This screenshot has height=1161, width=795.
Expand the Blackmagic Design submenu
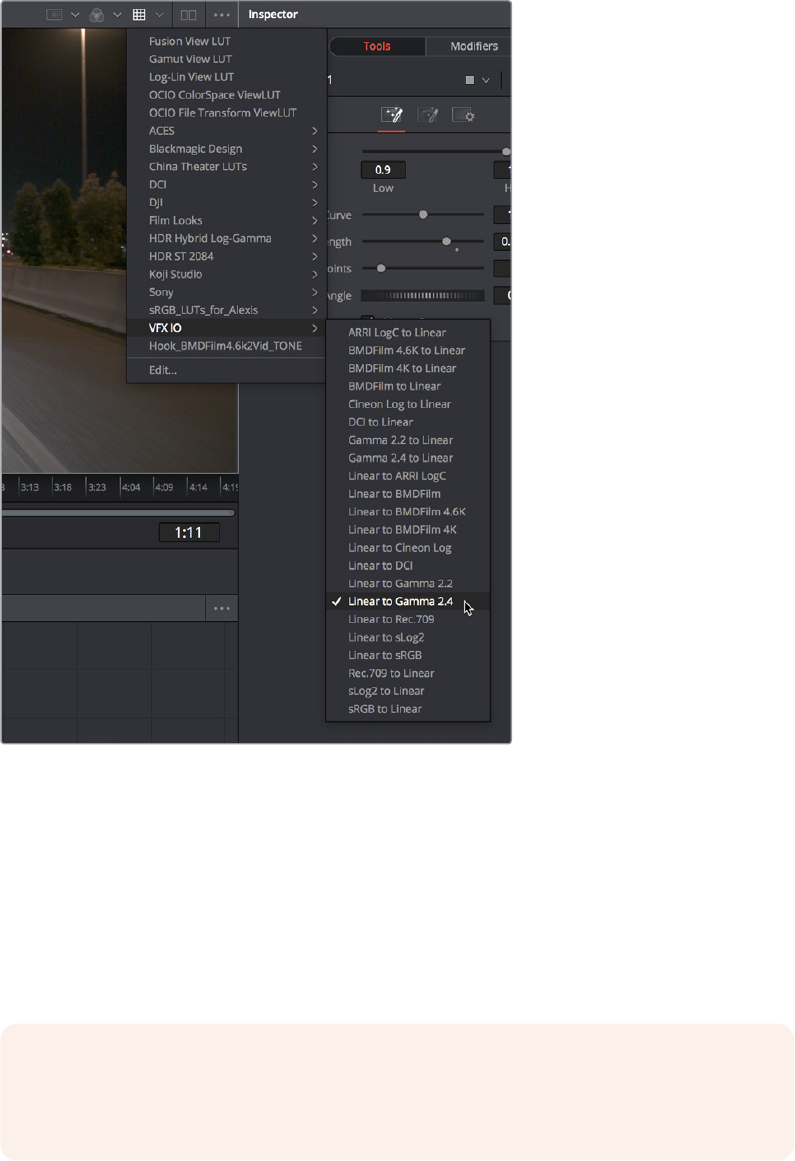(227, 149)
